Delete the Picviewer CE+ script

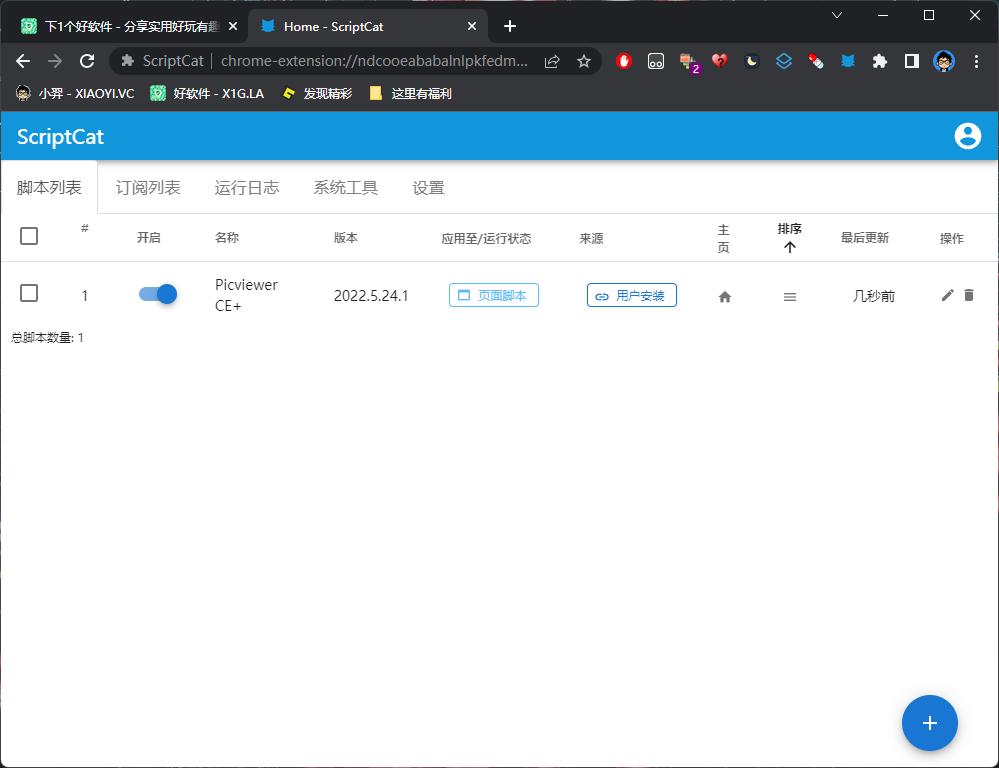click(x=969, y=295)
